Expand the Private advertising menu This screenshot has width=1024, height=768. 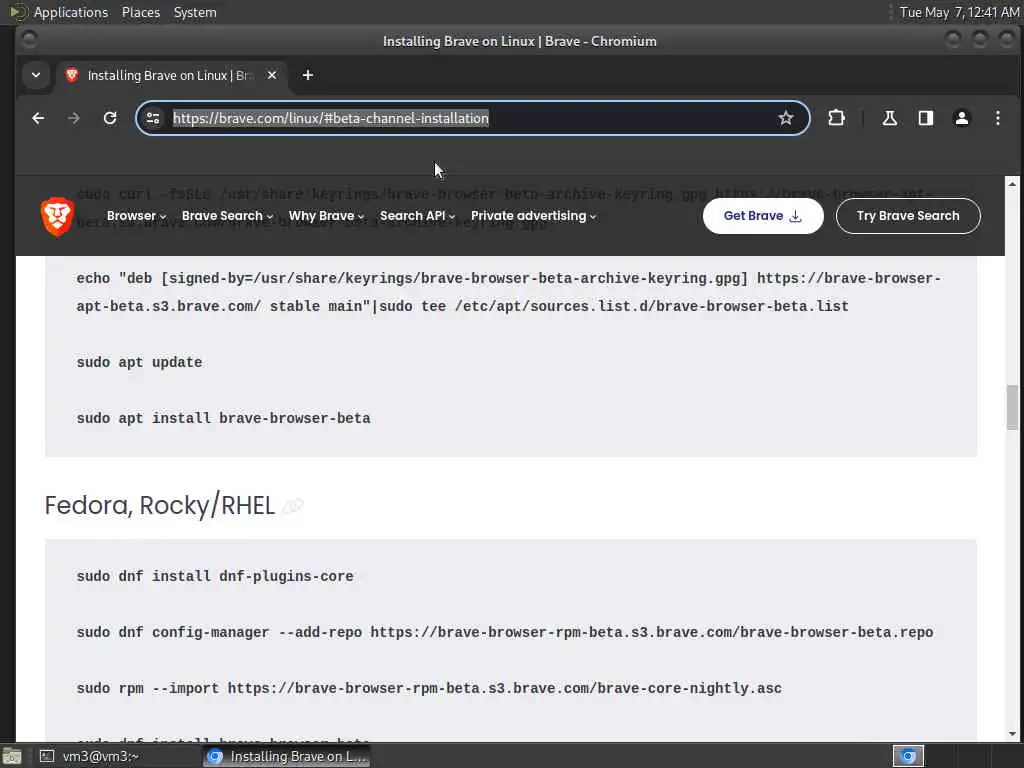pos(534,216)
